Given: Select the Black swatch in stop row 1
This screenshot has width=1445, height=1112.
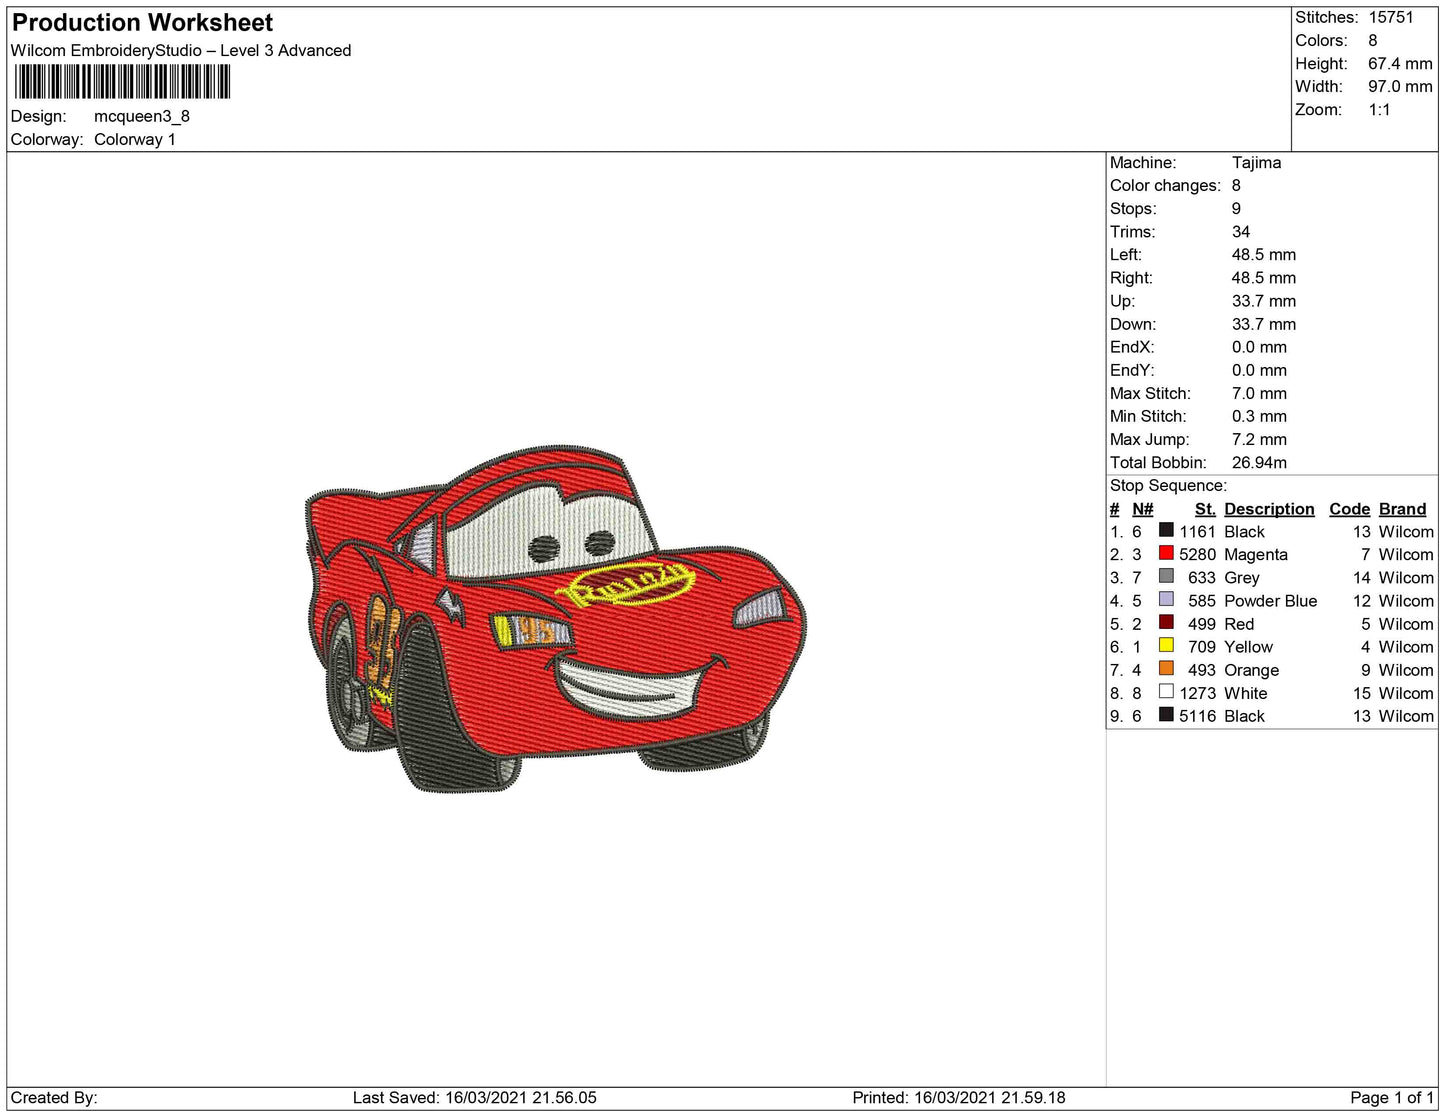Looking at the screenshot, I should pyautogui.click(x=1166, y=530).
